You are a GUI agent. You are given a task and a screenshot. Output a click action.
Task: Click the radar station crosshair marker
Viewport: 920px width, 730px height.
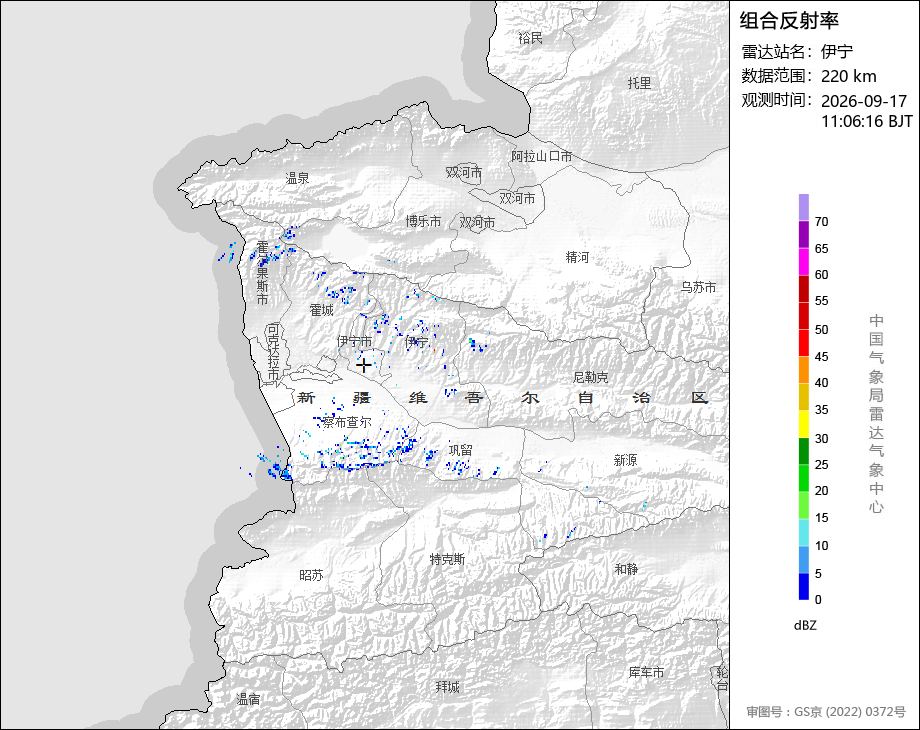363,366
